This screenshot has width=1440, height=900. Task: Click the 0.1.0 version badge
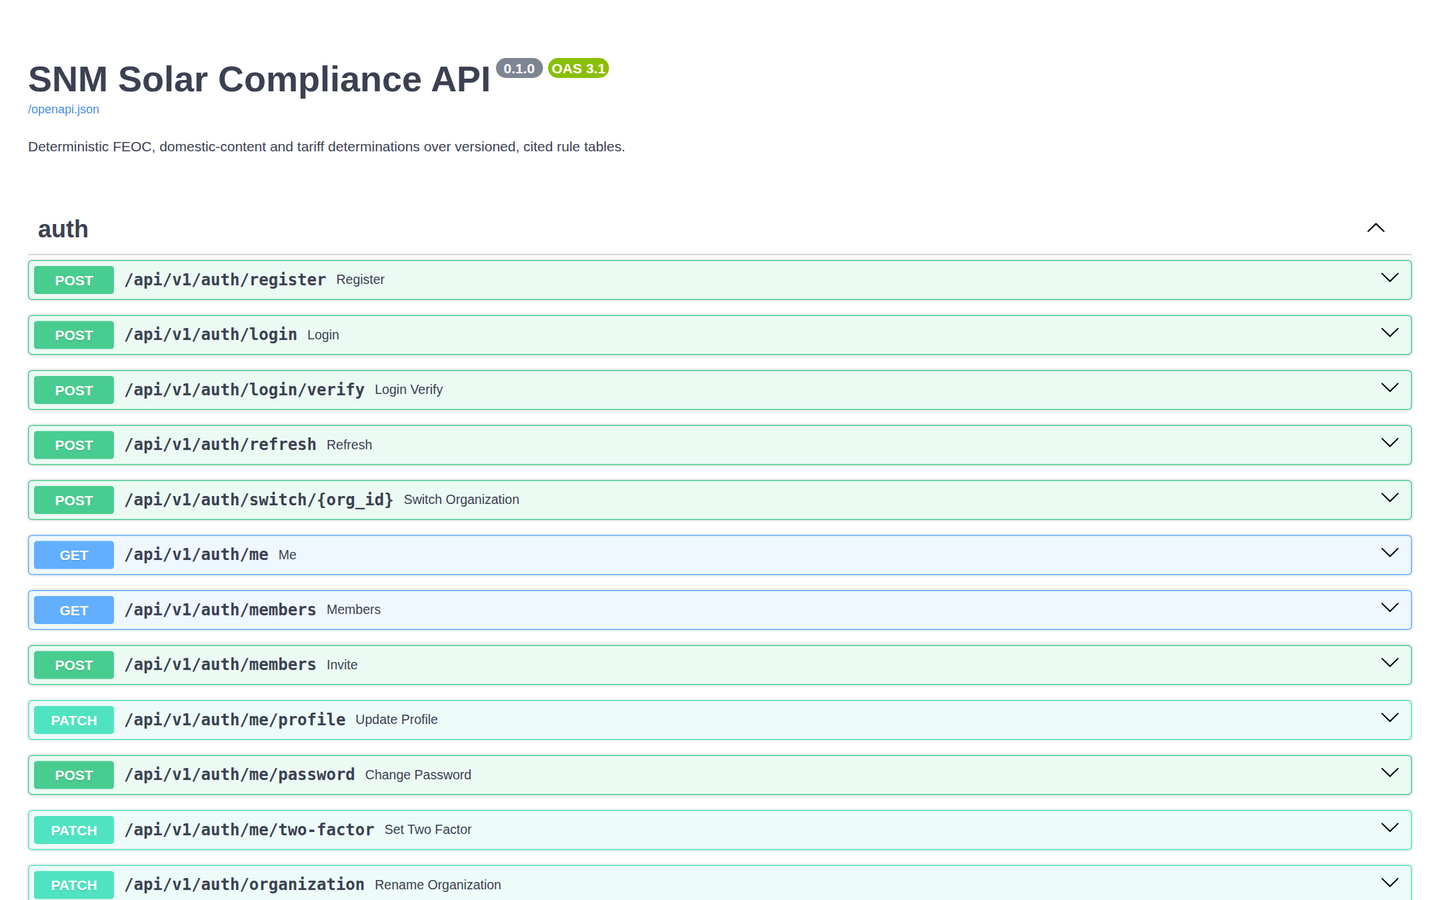519,68
